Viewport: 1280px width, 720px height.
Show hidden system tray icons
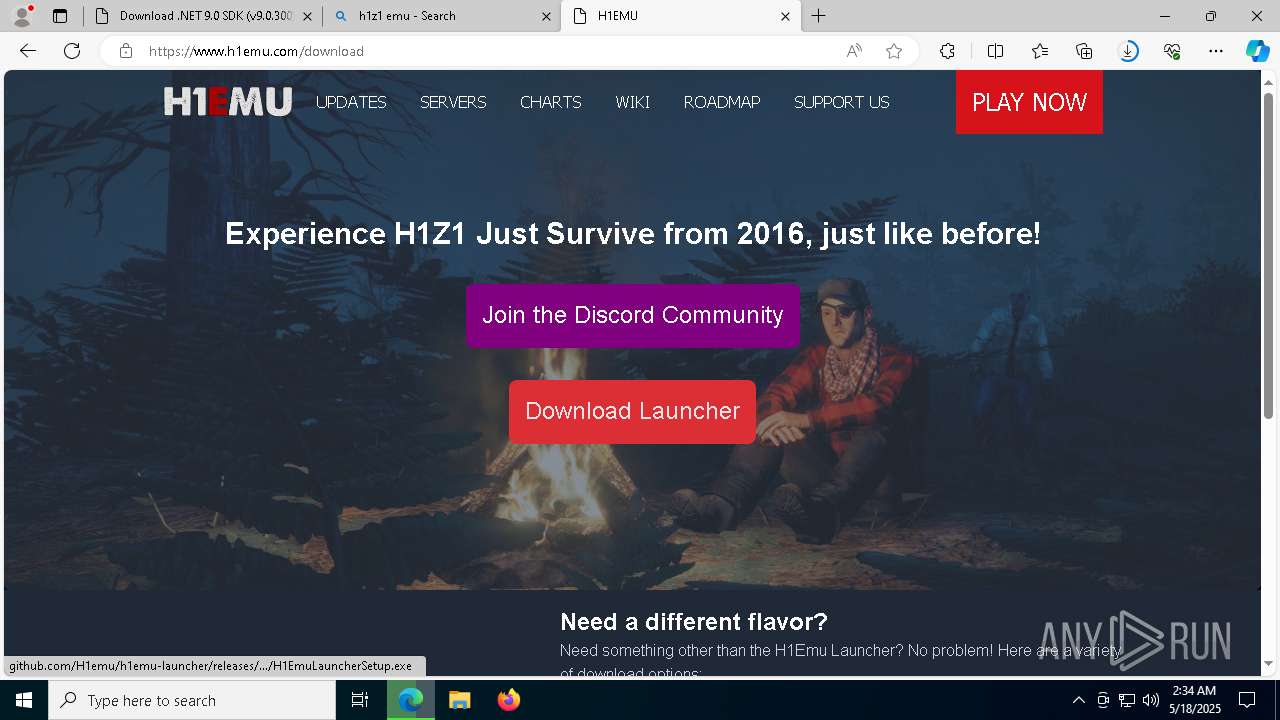click(x=1078, y=700)
